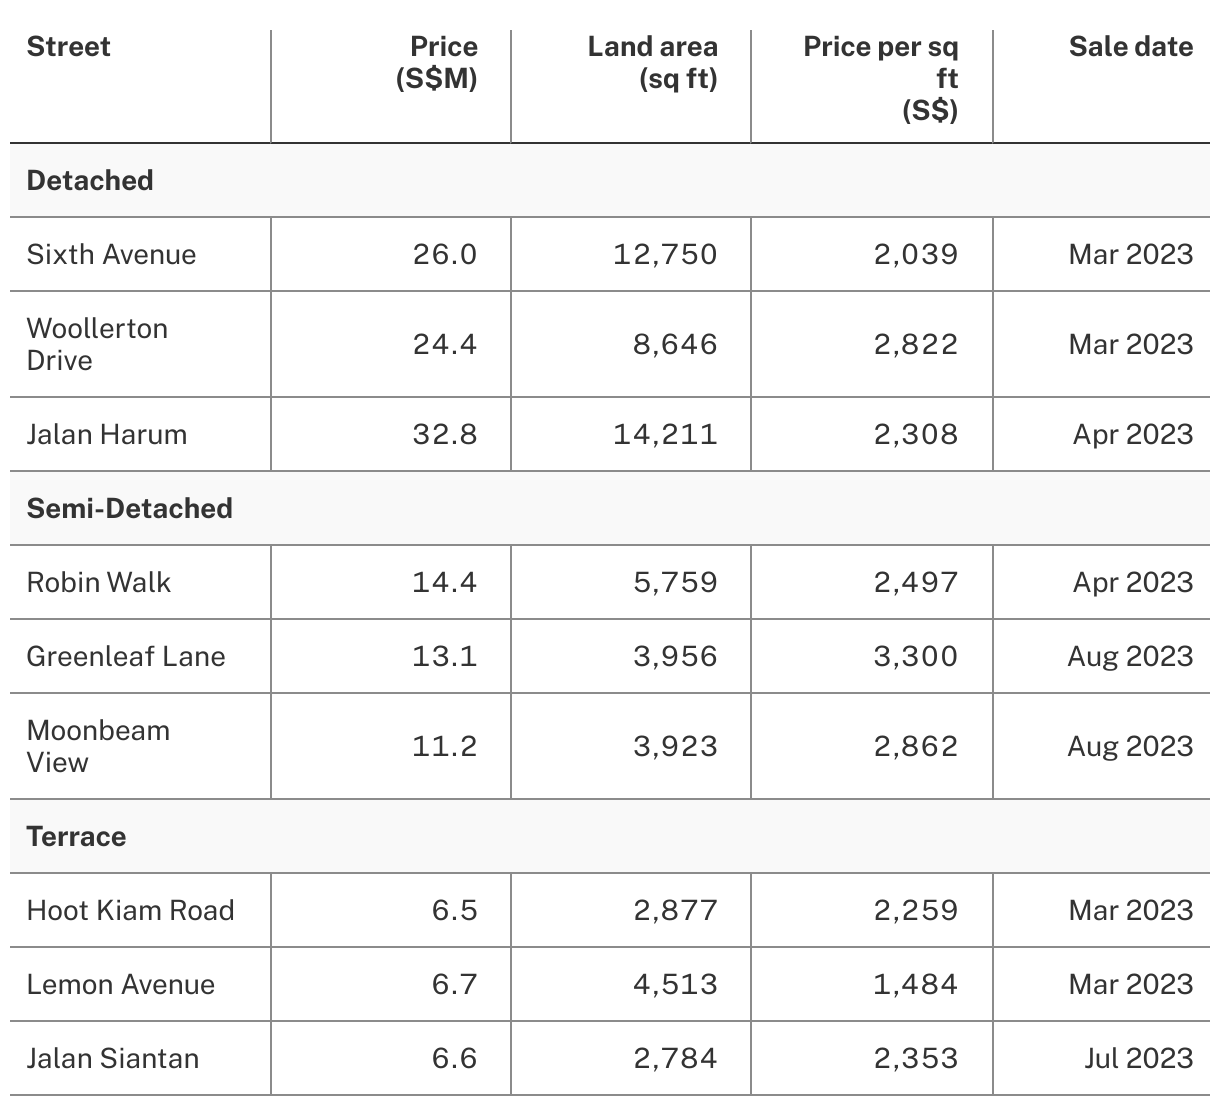Click the Lemon Avenue street cell
This screenshot has width=1220, height=1106.
click(120, 985)
